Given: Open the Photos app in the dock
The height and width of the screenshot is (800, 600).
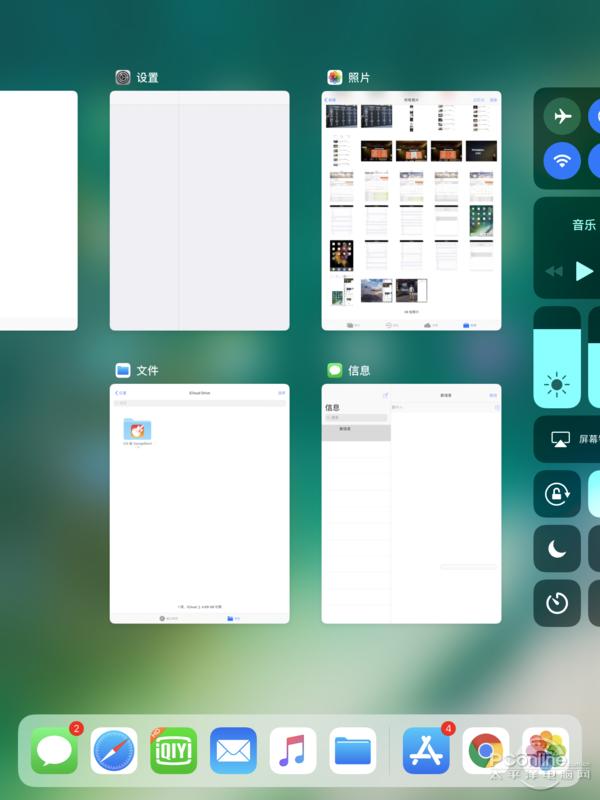Looking at the screenshot, I should pos(545,751).
